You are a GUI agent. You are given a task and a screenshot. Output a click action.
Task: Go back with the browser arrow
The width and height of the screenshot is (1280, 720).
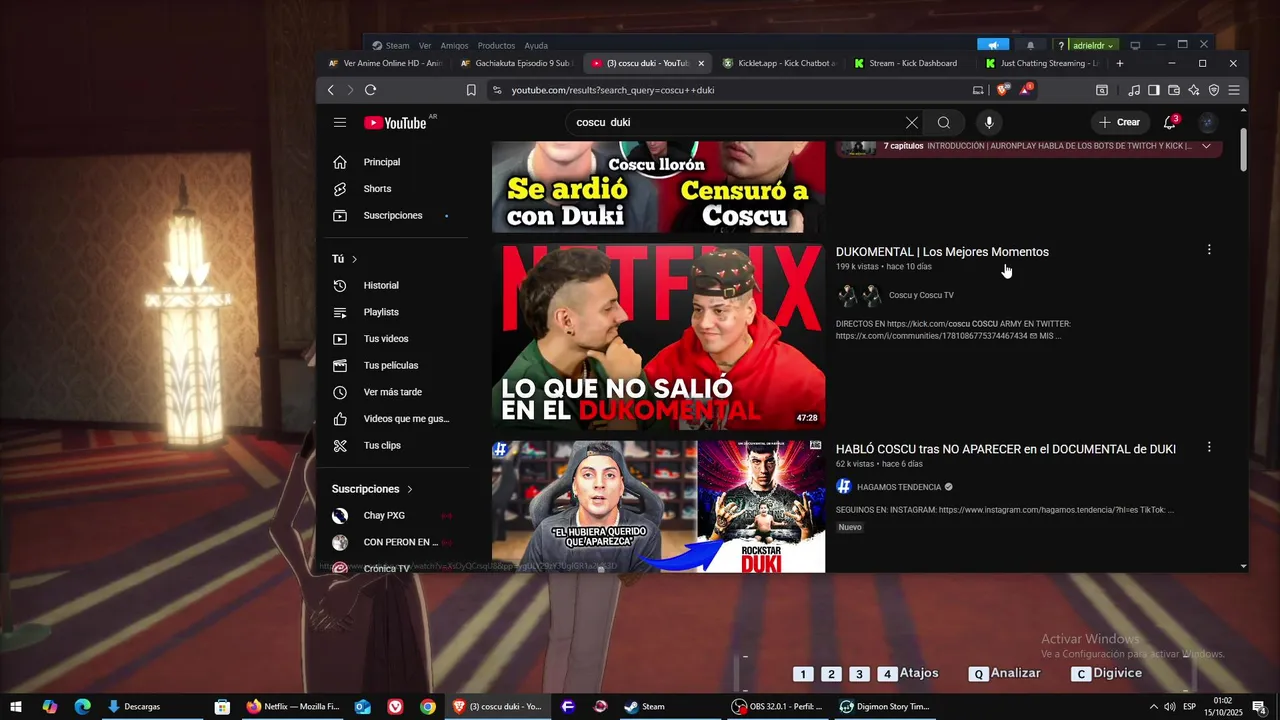click(331, 90)
